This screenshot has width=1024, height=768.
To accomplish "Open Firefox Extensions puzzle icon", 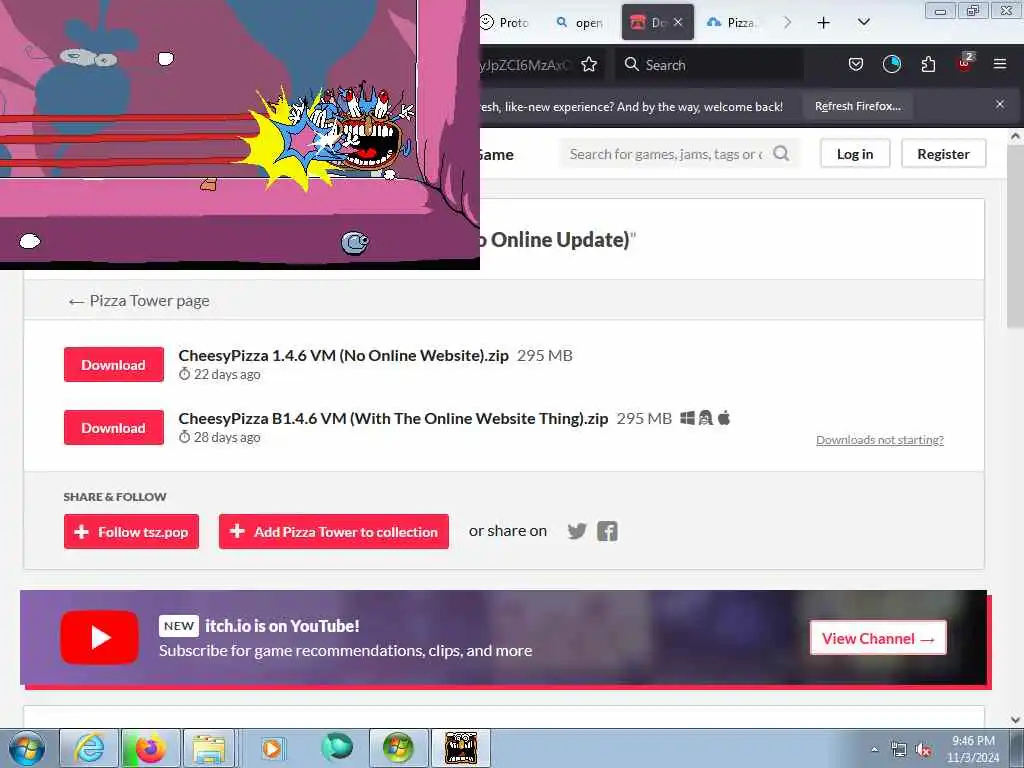I will point(928,64).
